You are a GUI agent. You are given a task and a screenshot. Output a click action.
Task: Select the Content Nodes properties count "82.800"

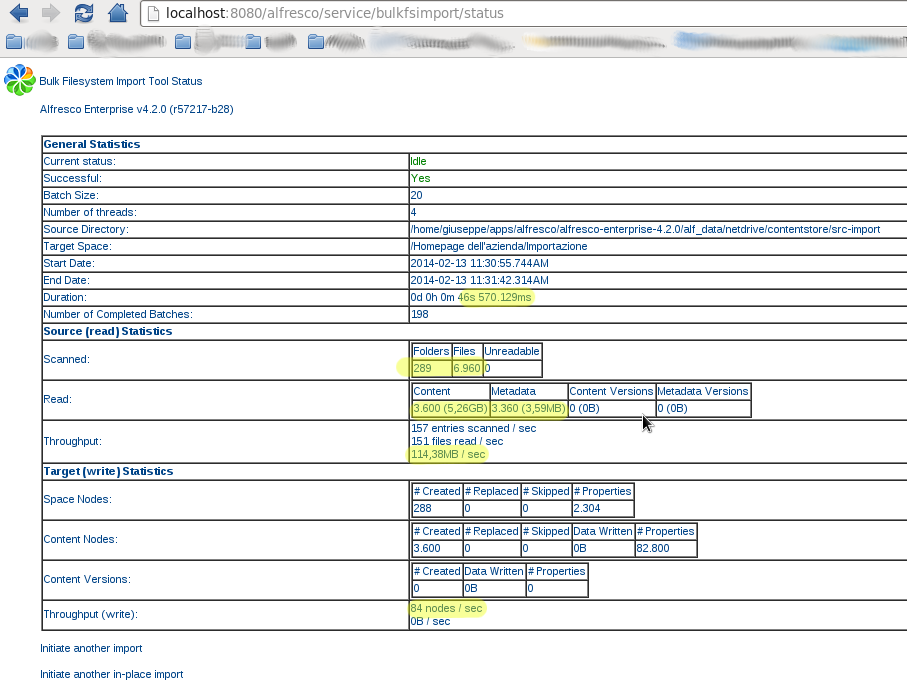coord(652,548)
